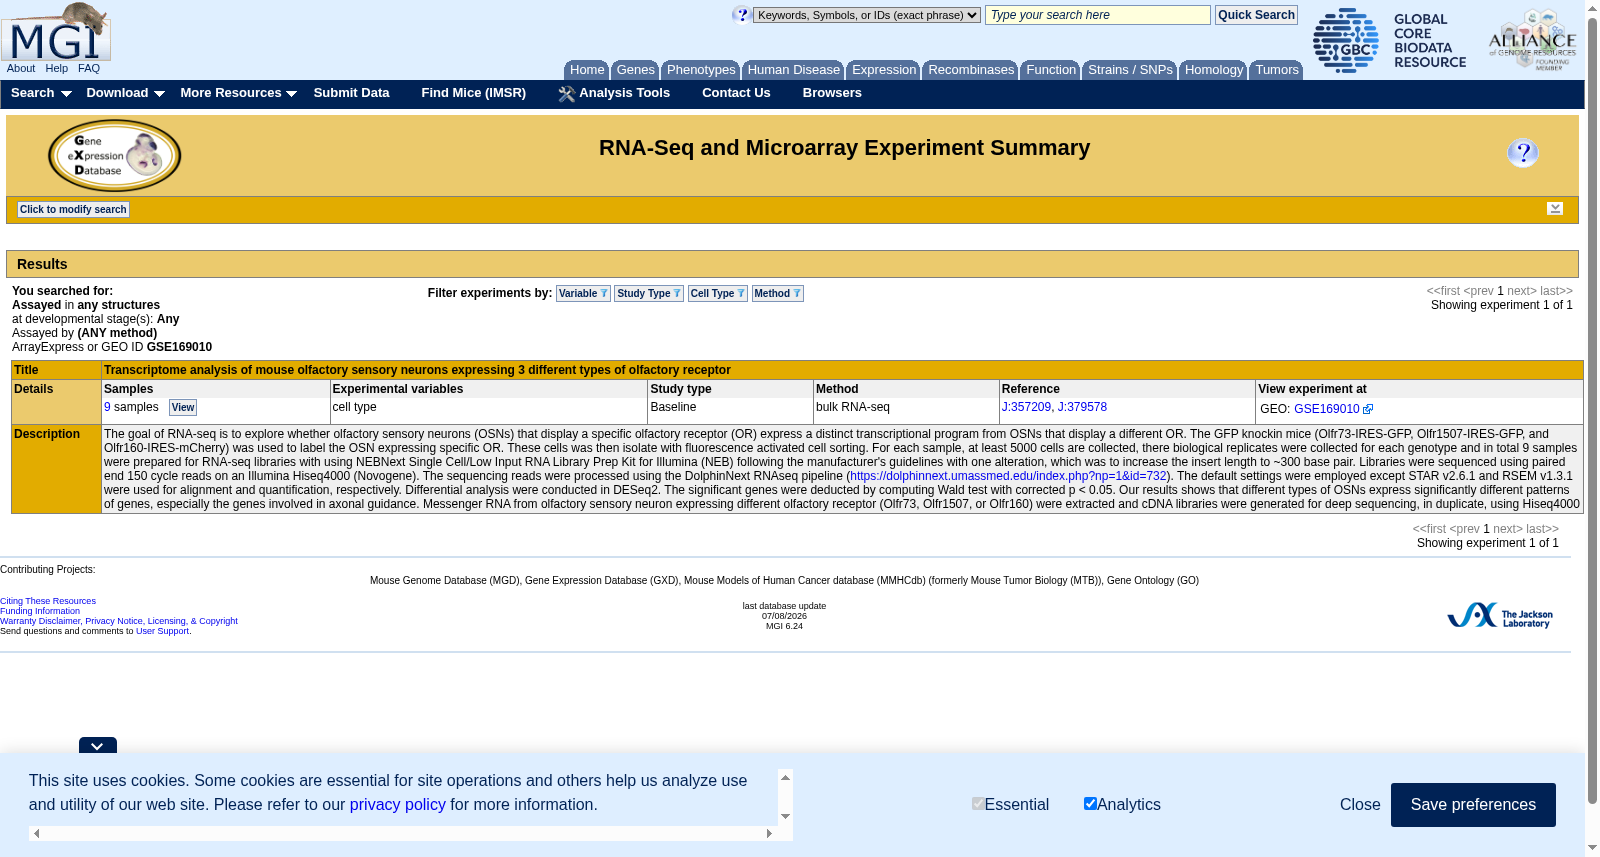Open the Homology tab
Viewport: 1600px width, 857px height.
[1214, 70]
